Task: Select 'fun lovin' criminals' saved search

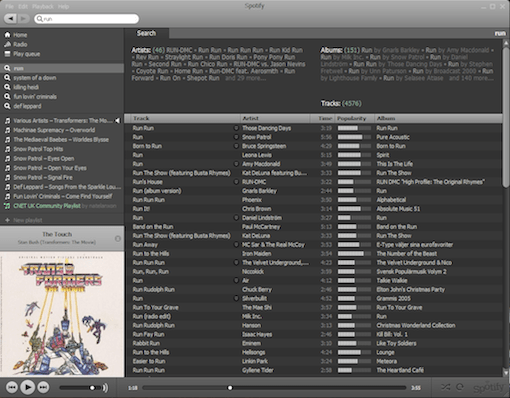Action: point(35,96)
